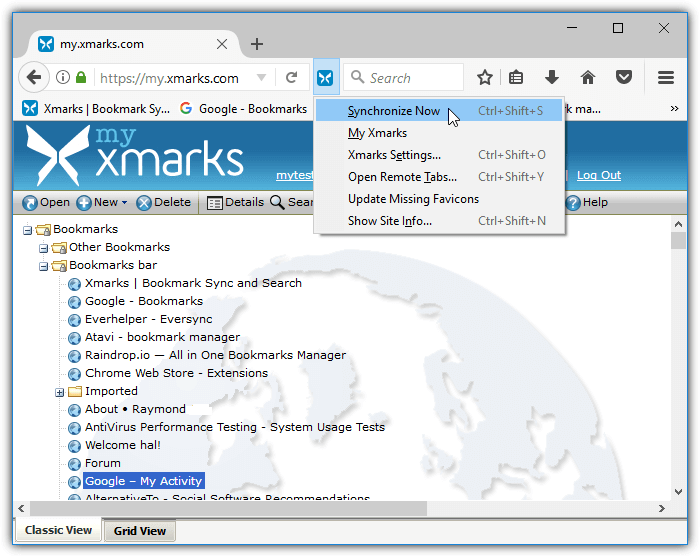Show bookmarks list toolbar icon
The image size is (700, 556).
516,78
